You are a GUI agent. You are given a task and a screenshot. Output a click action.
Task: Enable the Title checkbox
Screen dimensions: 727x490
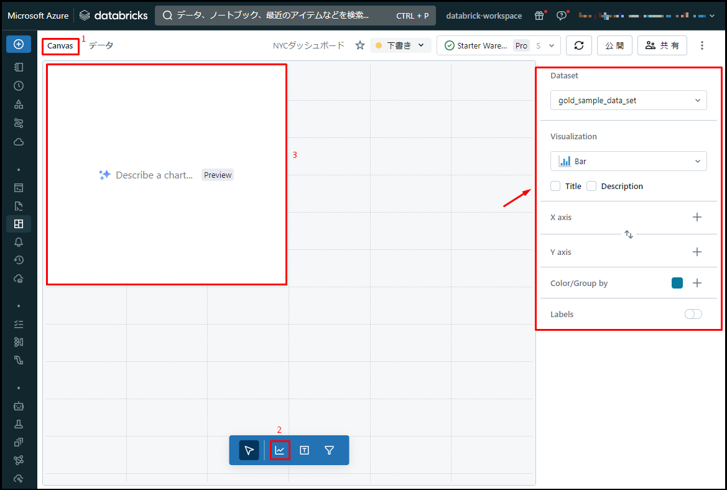(556, 186)
